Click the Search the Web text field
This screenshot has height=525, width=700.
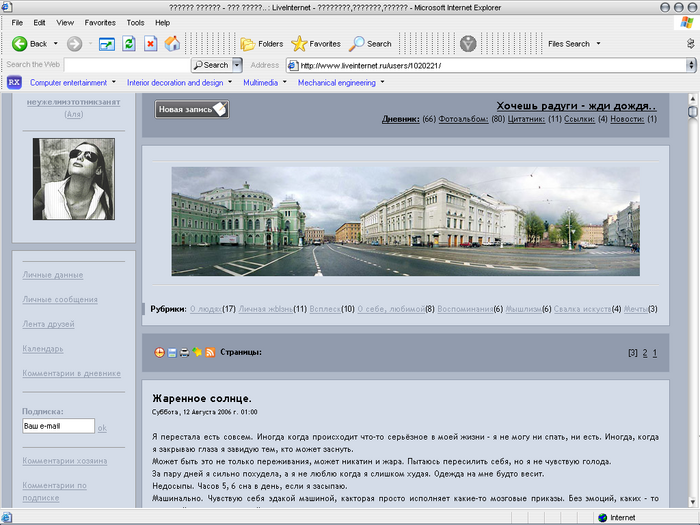click(127, 65)
